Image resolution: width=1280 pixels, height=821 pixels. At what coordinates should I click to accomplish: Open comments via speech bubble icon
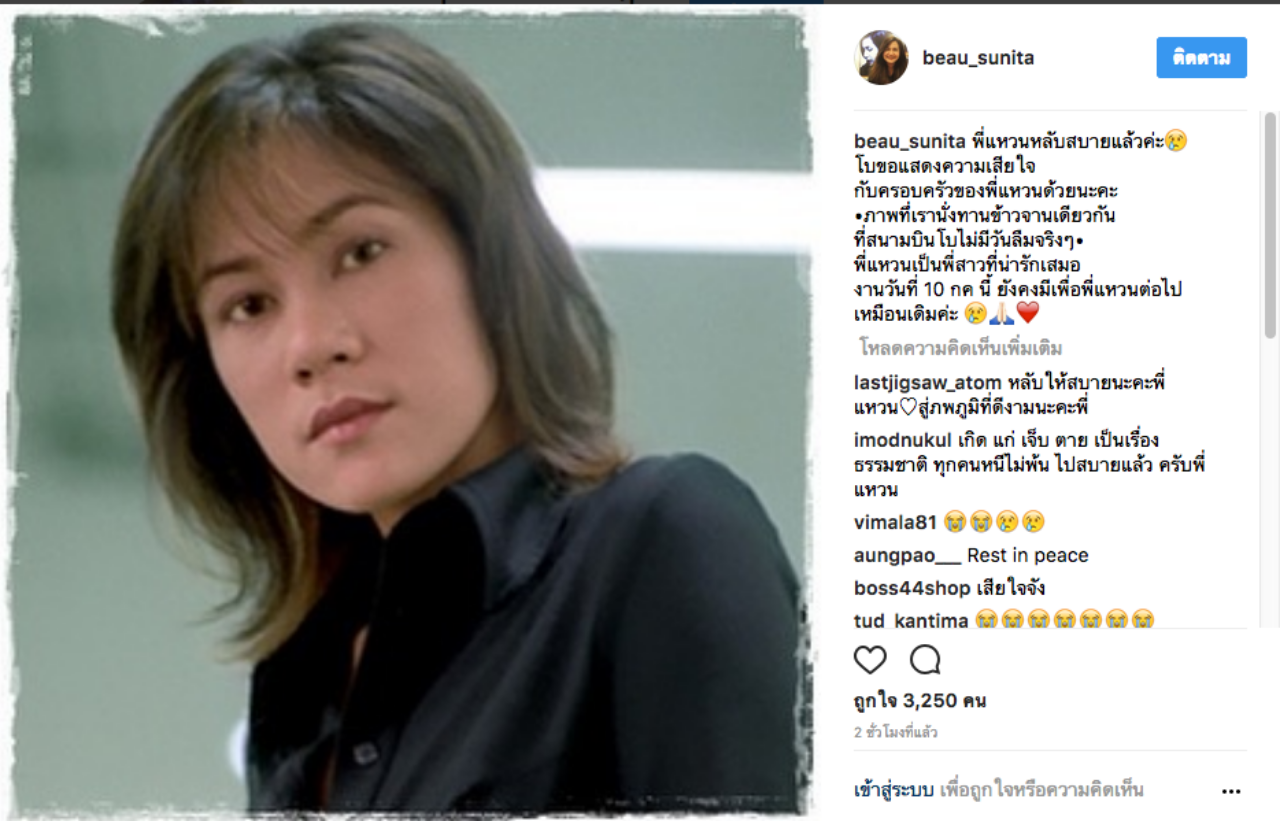tap(925, 660)
